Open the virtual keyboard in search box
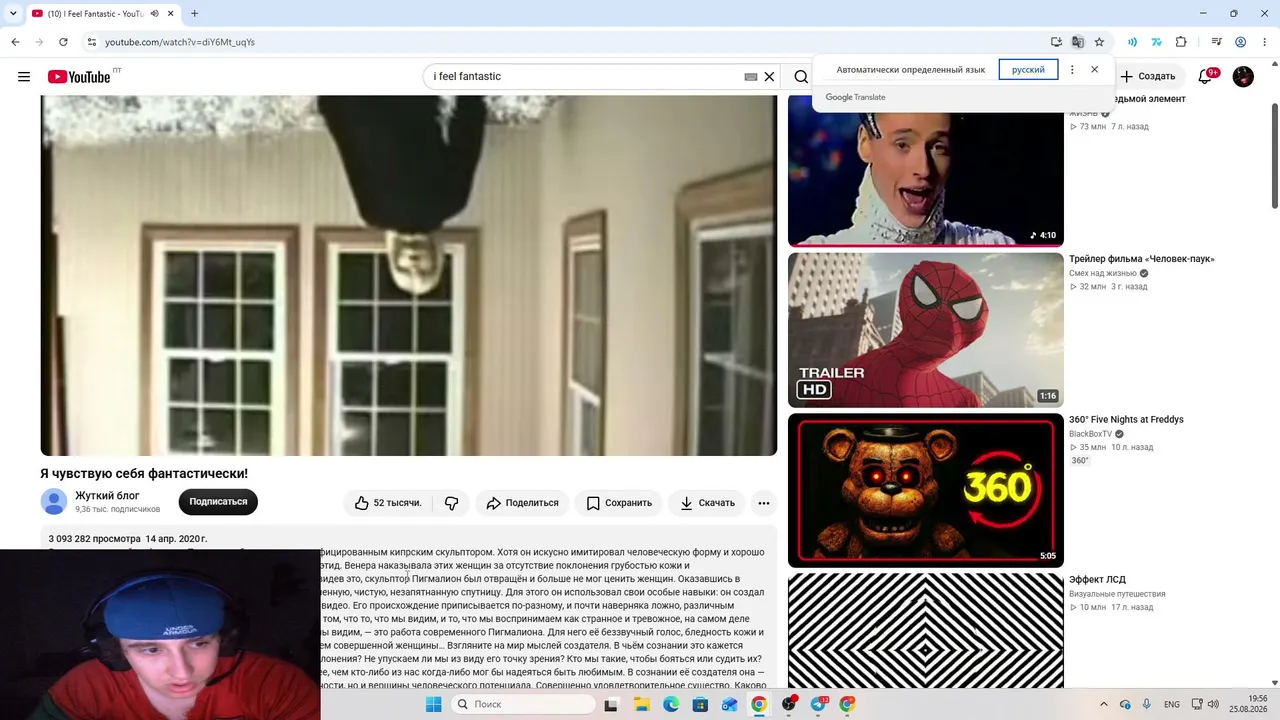 pyautogui.click(x=751, y=77)
